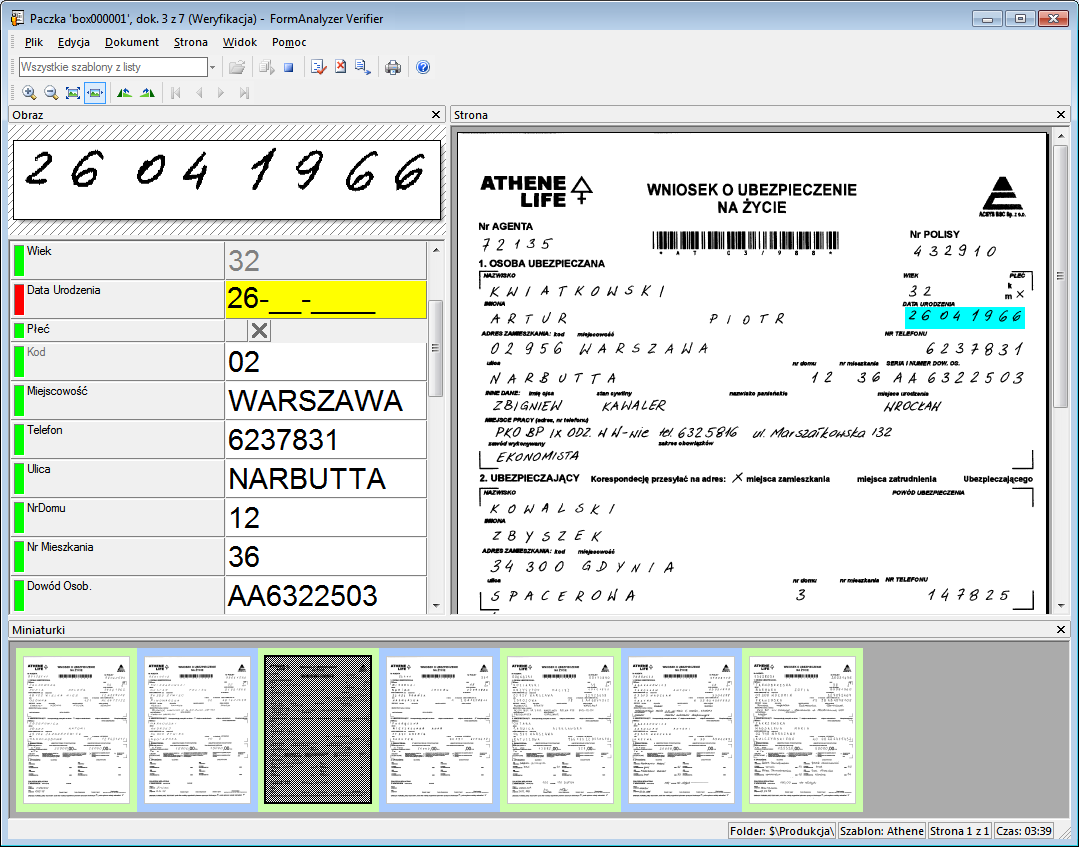Close the Miniaturki panel

coord(1059,629)
